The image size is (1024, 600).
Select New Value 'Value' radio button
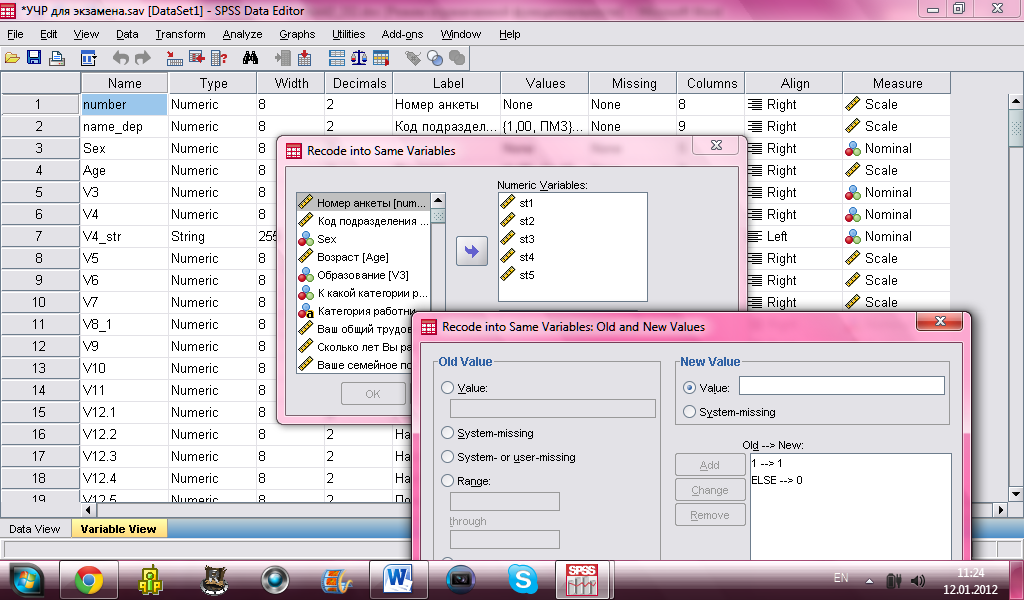(x=689, y=387)
